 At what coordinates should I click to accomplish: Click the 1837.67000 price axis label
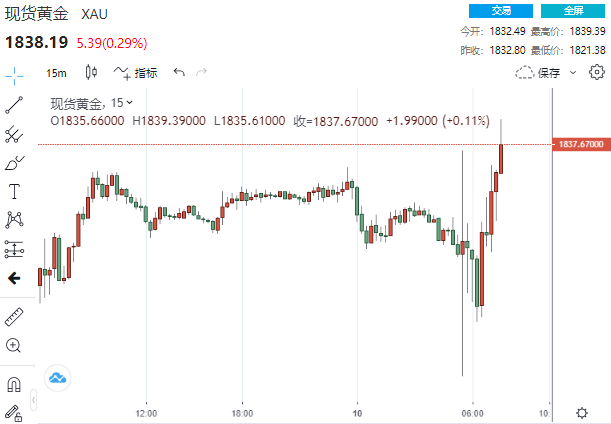coord(582,144)
